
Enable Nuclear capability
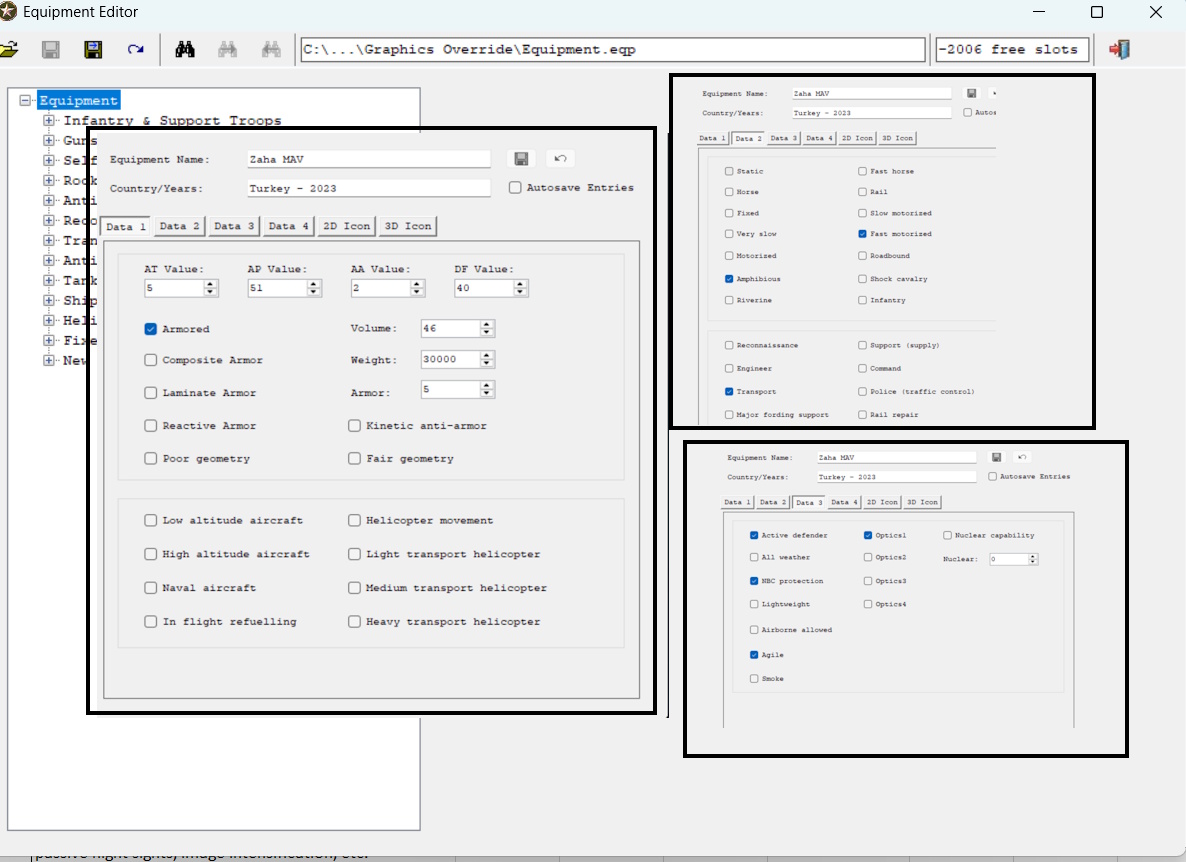(x=947, y=535)
